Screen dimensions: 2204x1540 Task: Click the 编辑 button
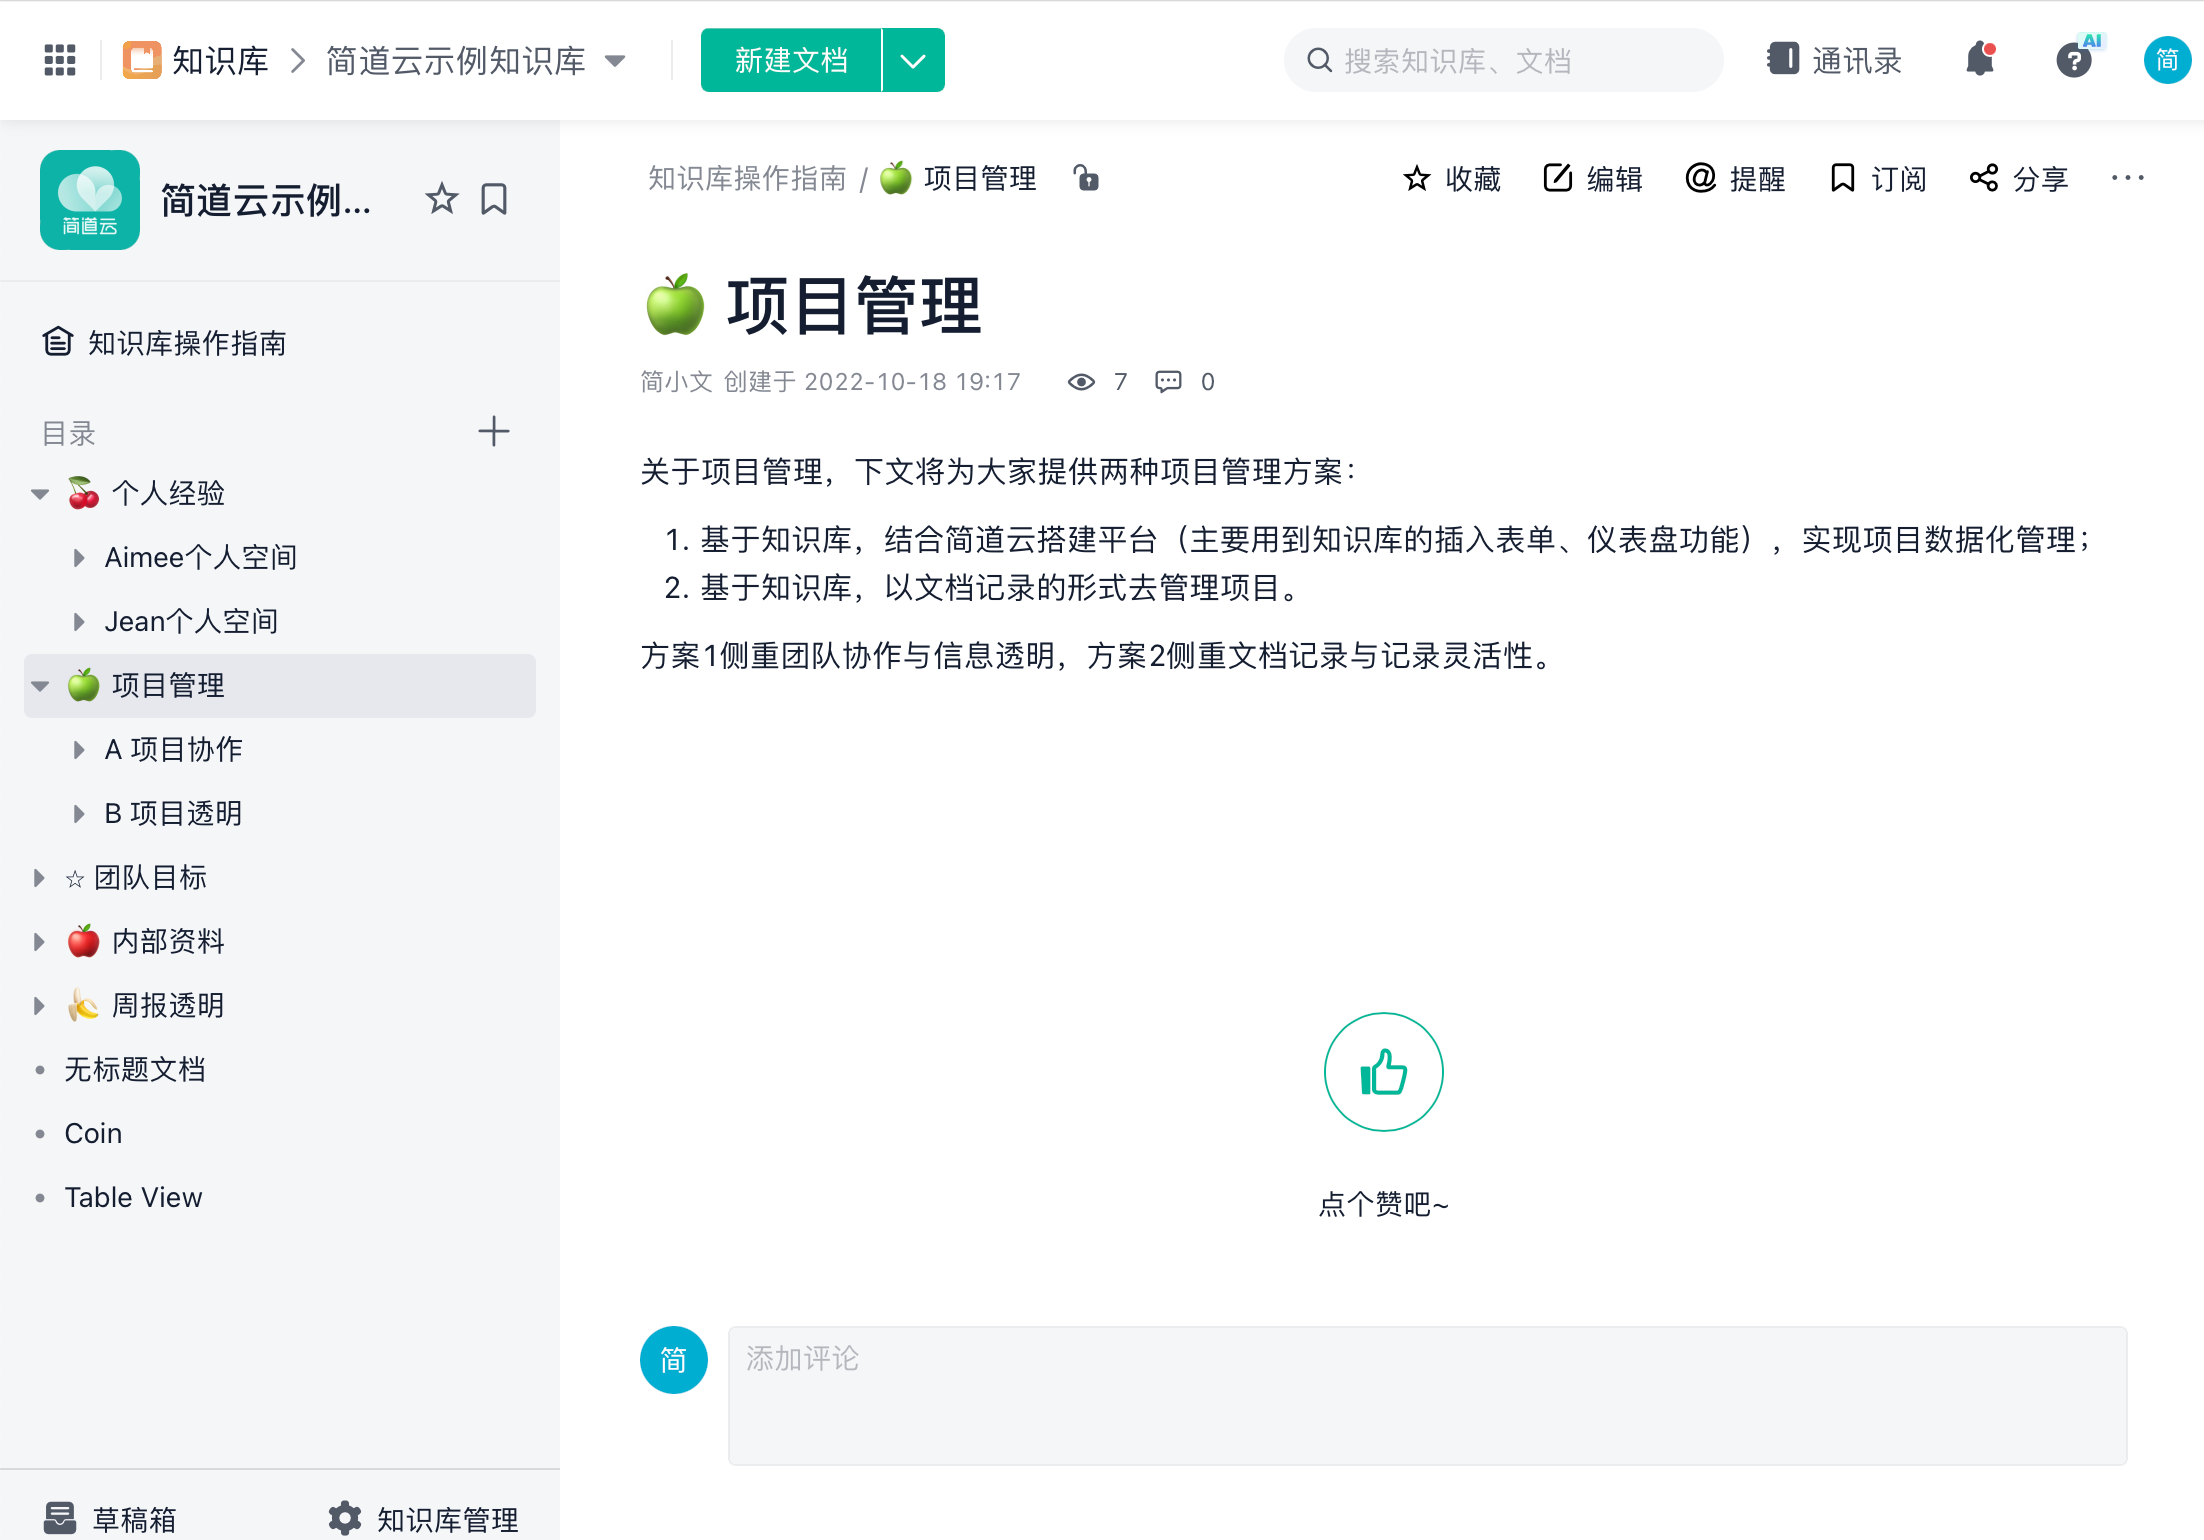click(1593, 178)
